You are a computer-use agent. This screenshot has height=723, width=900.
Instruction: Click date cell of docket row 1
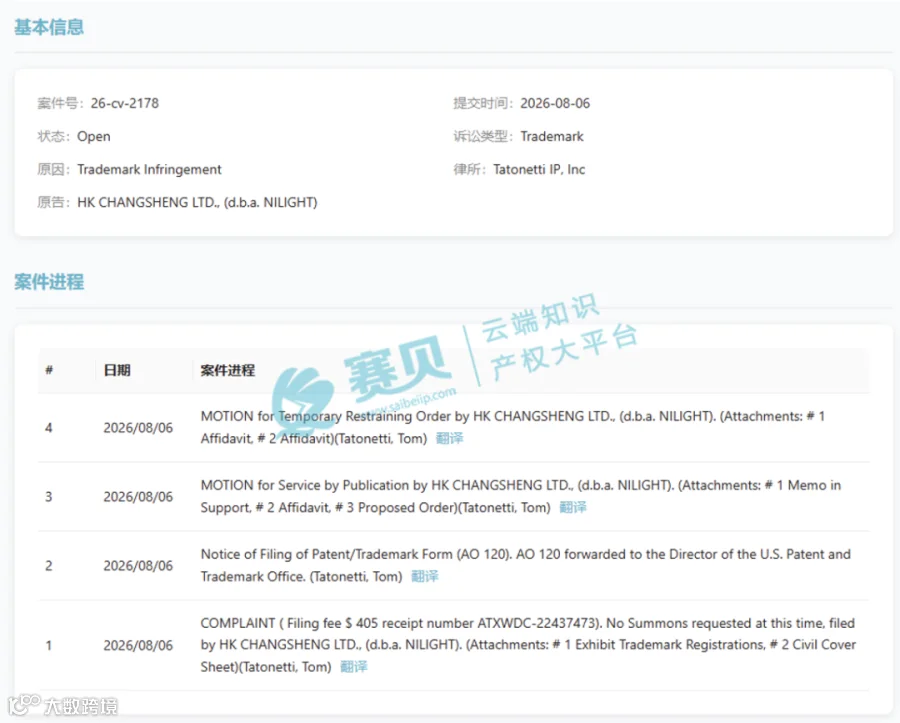138,646
